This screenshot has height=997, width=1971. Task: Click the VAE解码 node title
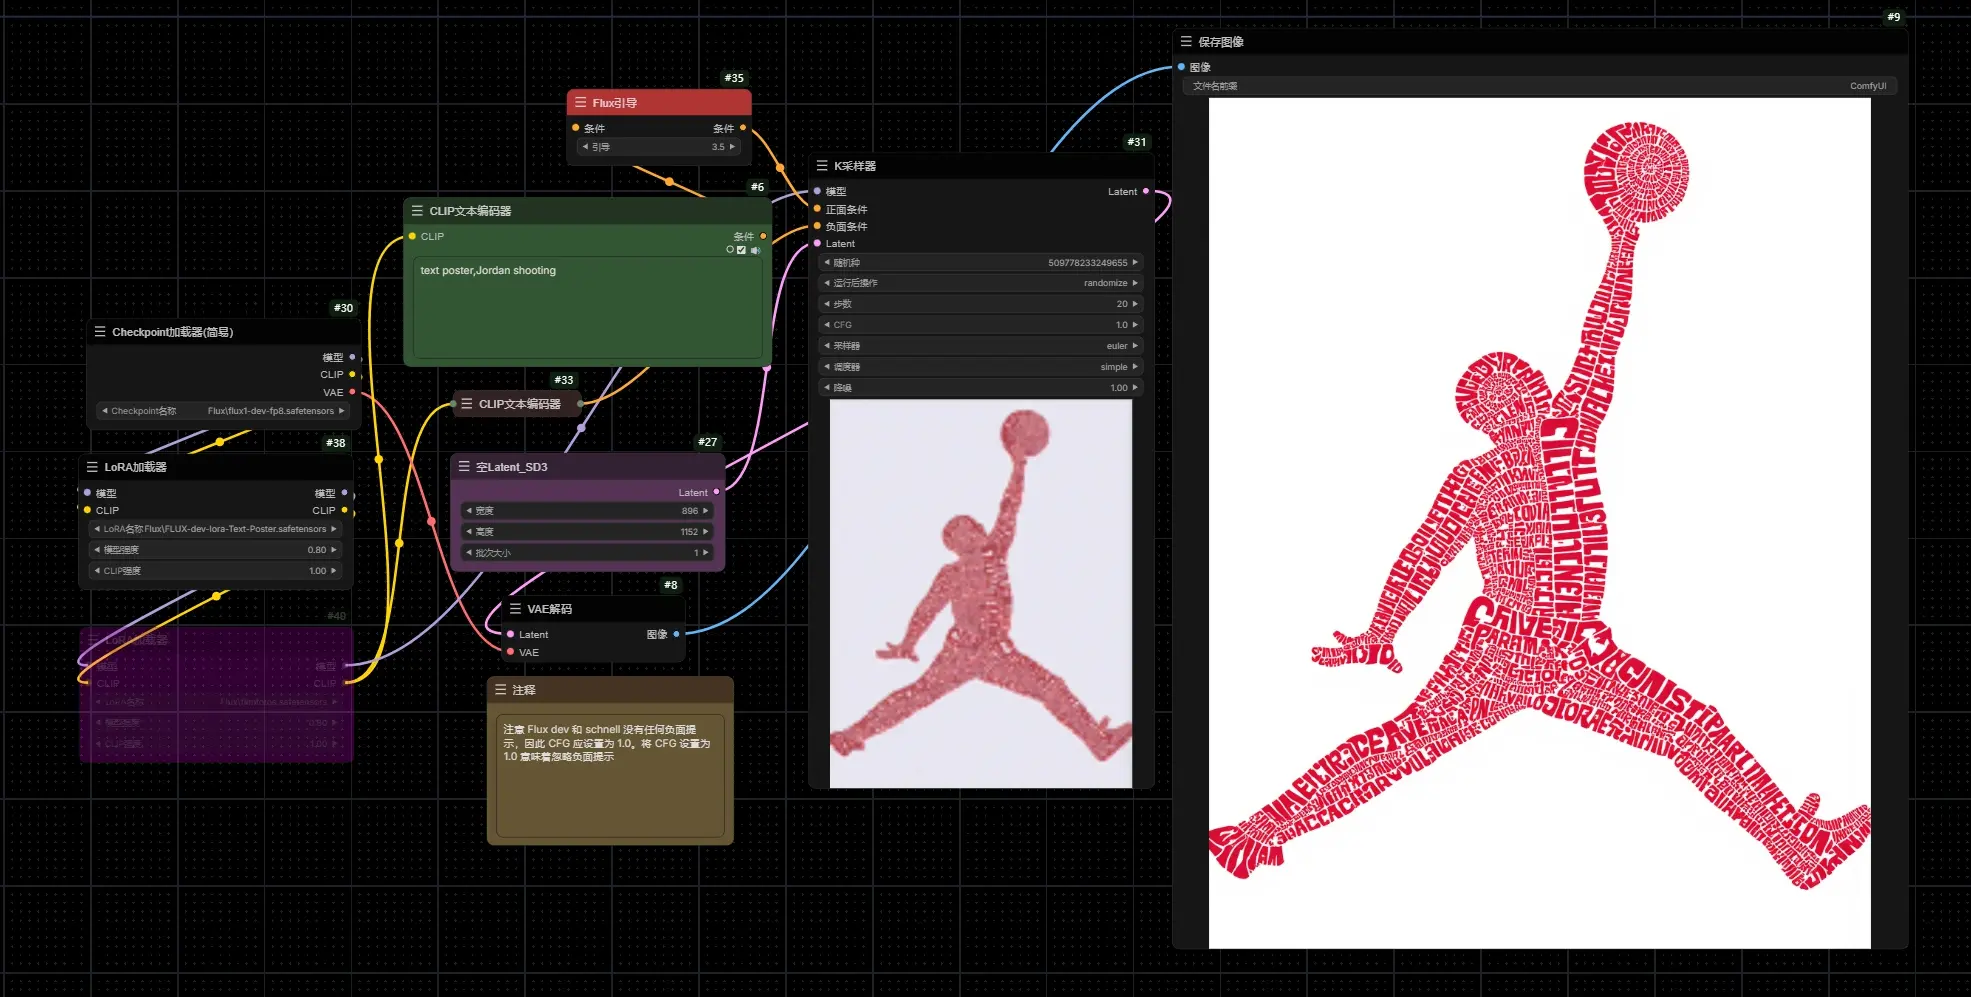tap(550, 609)
